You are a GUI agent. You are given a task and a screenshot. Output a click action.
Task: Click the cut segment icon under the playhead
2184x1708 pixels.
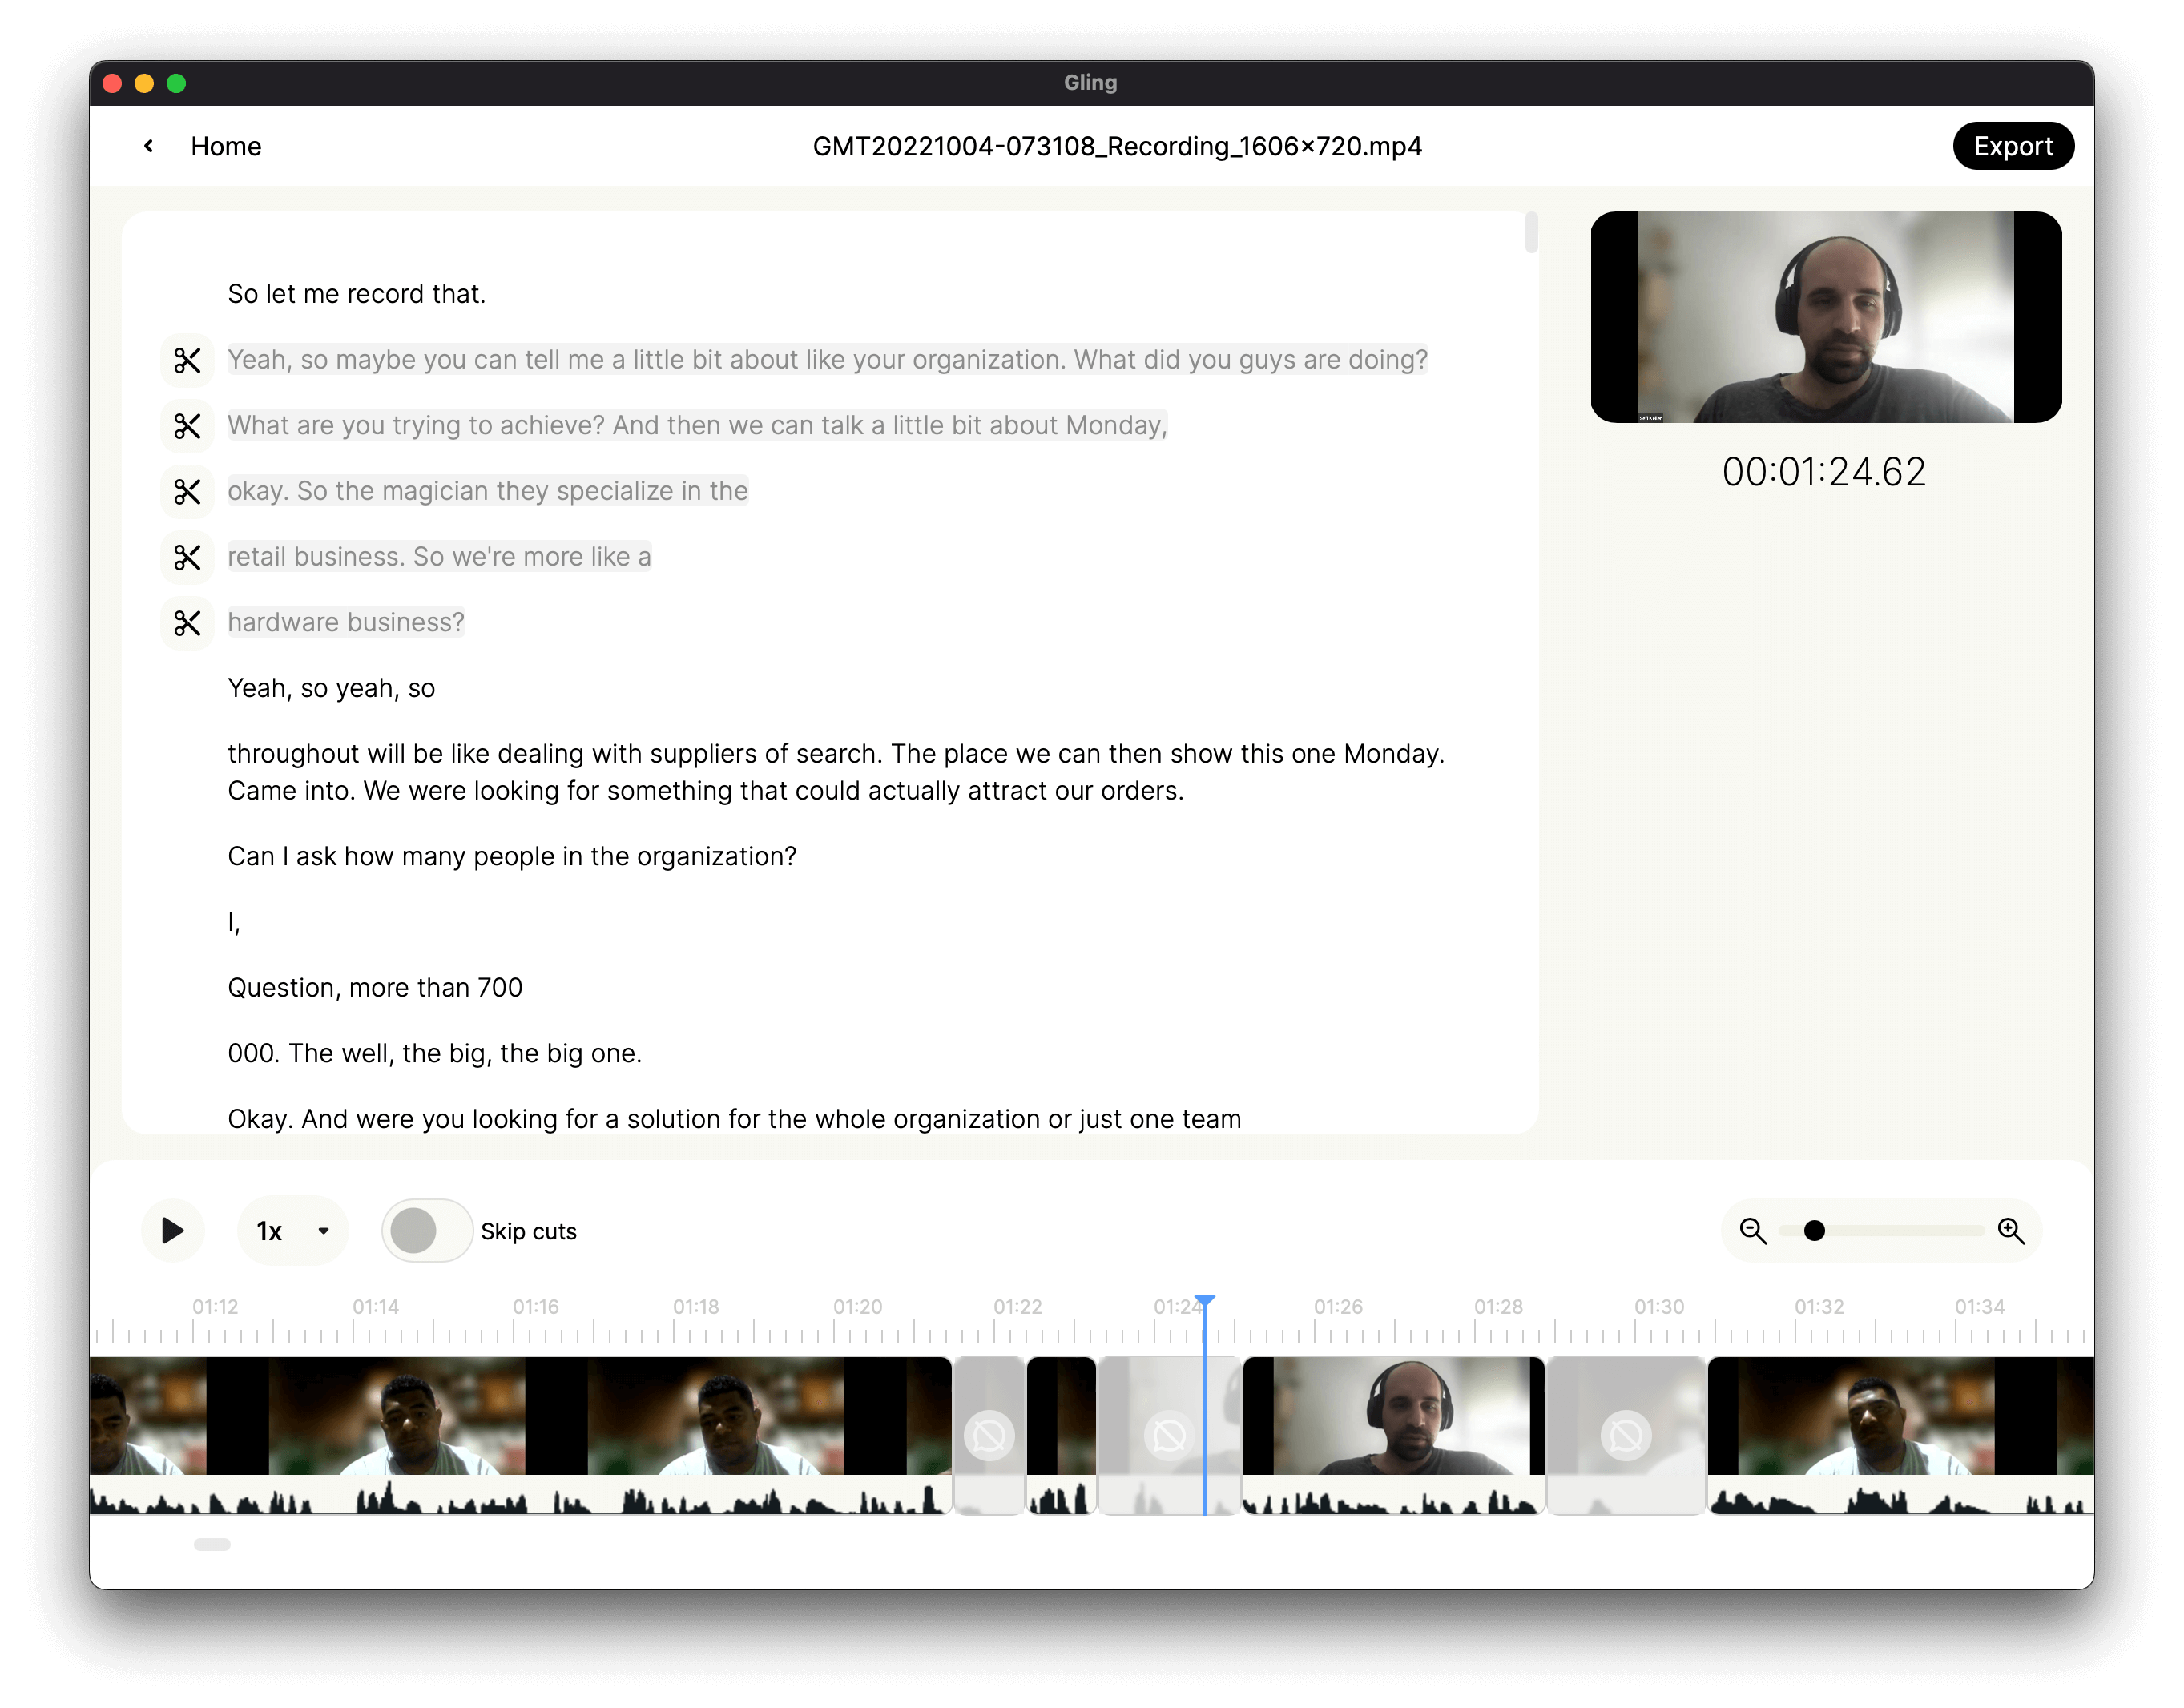pyautogui.click(x=1169, y=1436)
